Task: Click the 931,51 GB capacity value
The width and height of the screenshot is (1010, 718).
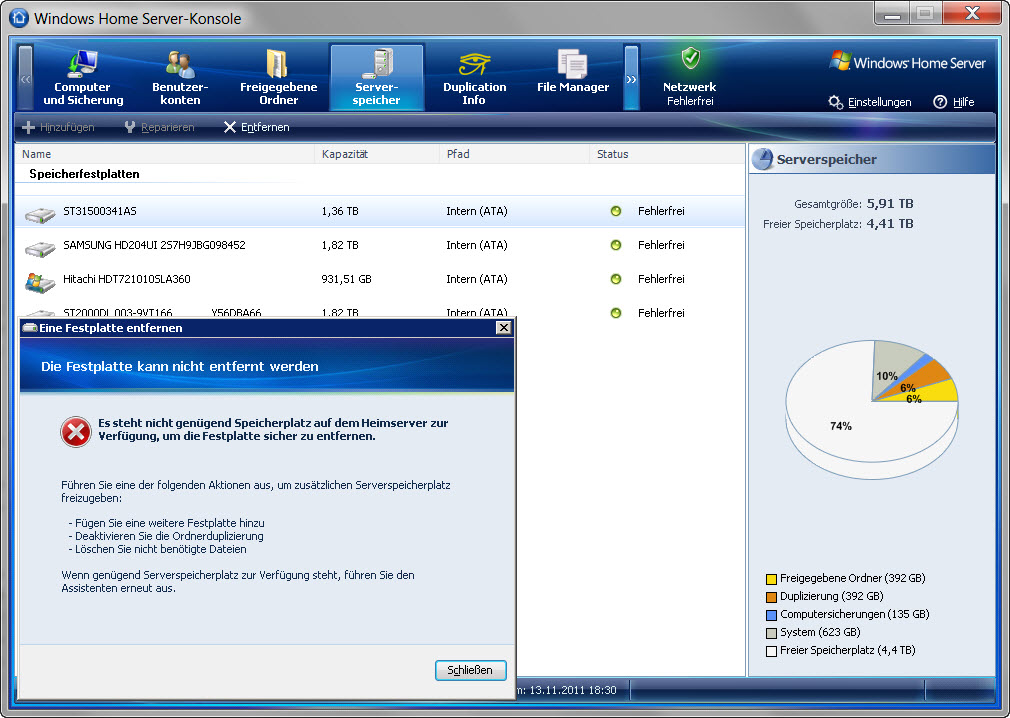Action: pos(347,279)
